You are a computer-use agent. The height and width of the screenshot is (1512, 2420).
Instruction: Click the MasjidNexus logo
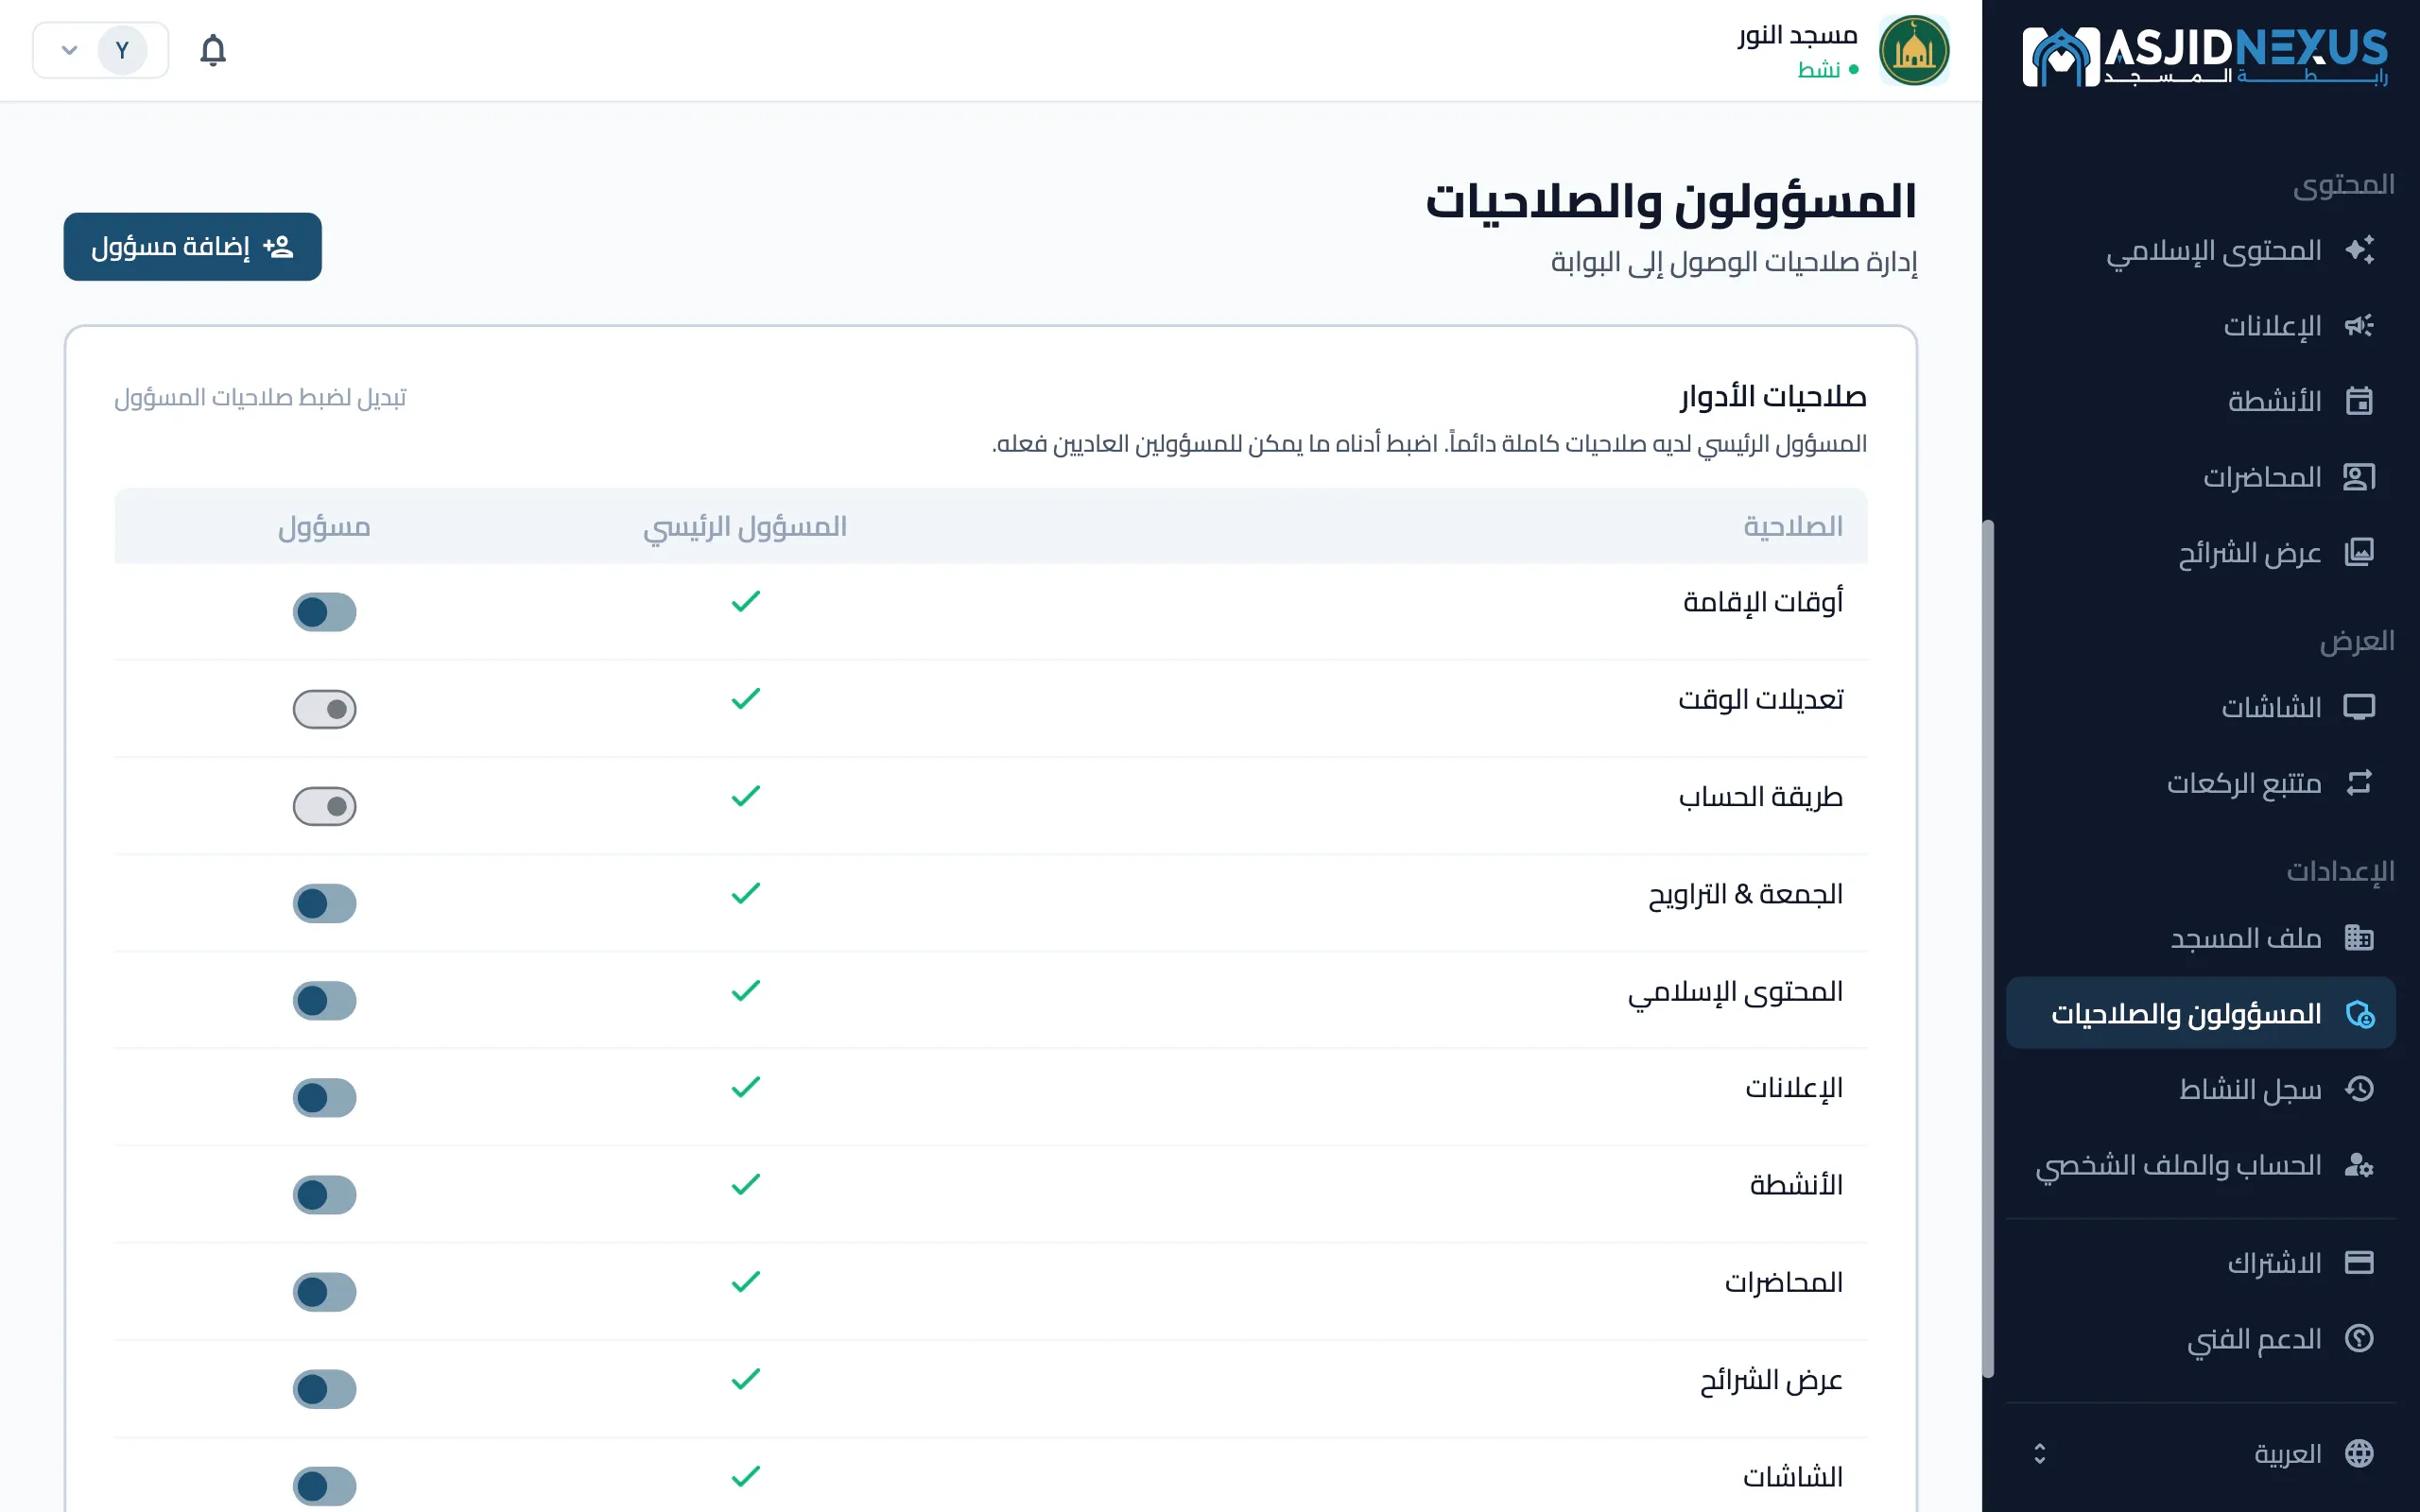point(2204,56)
